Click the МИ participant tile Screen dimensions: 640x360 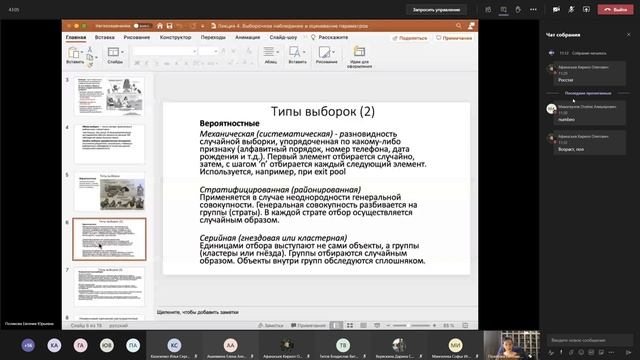click(455, 346)
